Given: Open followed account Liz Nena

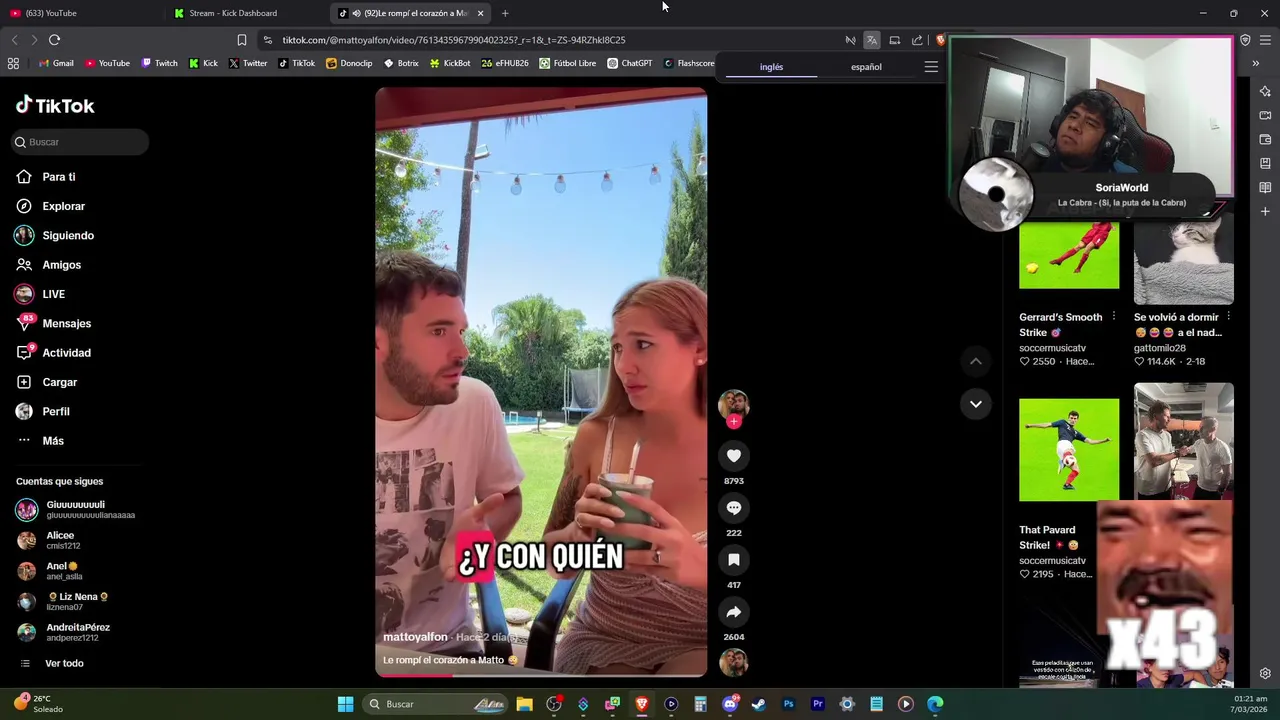Looking at the screenshot, I should [x=76, y=602].
